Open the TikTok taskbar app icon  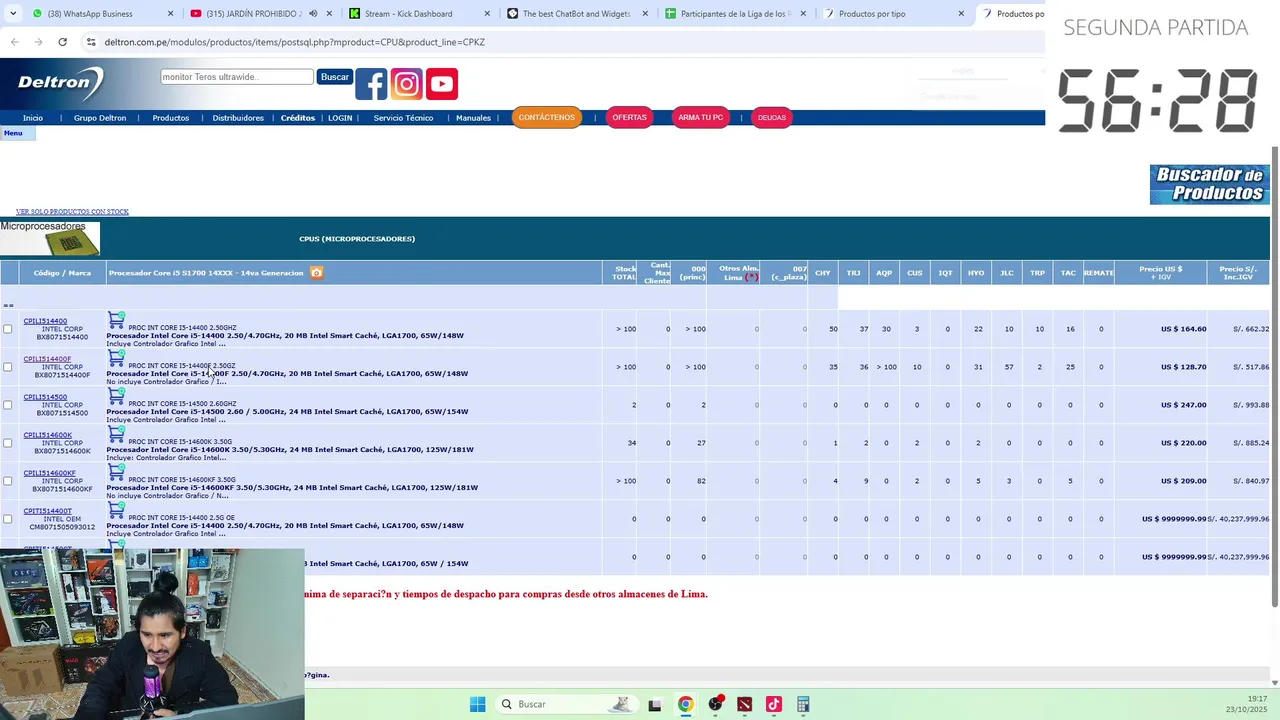[x=773, y=704]
